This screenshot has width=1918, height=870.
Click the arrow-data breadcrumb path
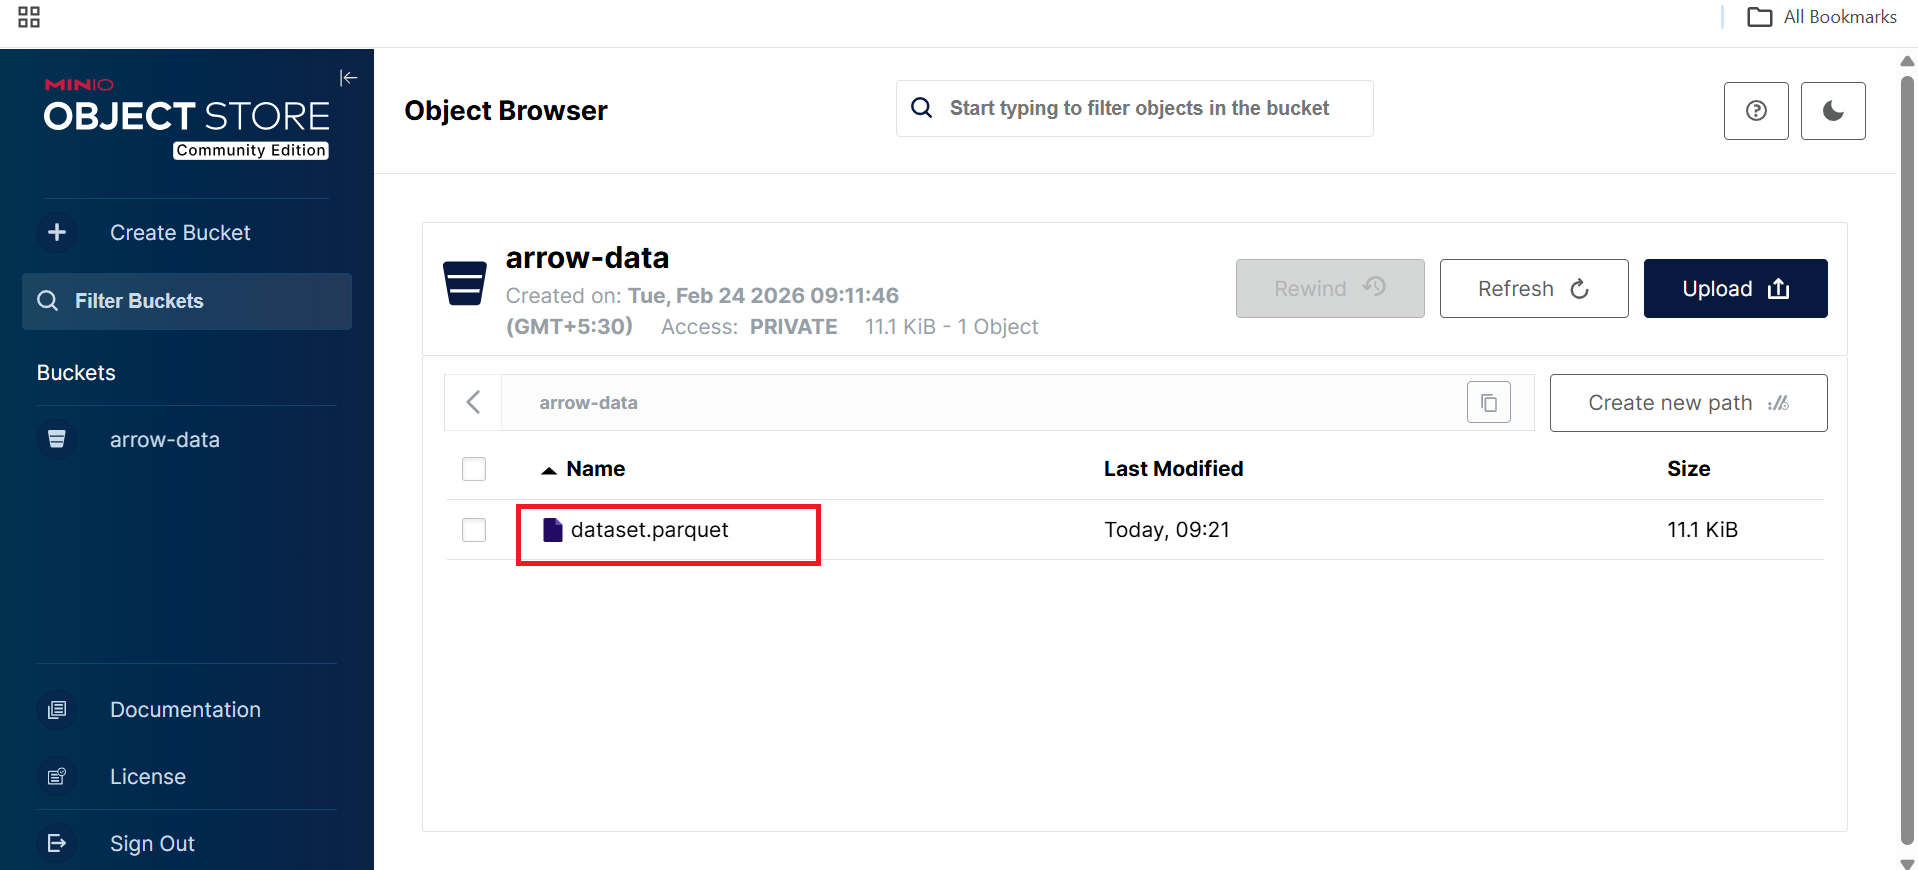pos(588,403)
